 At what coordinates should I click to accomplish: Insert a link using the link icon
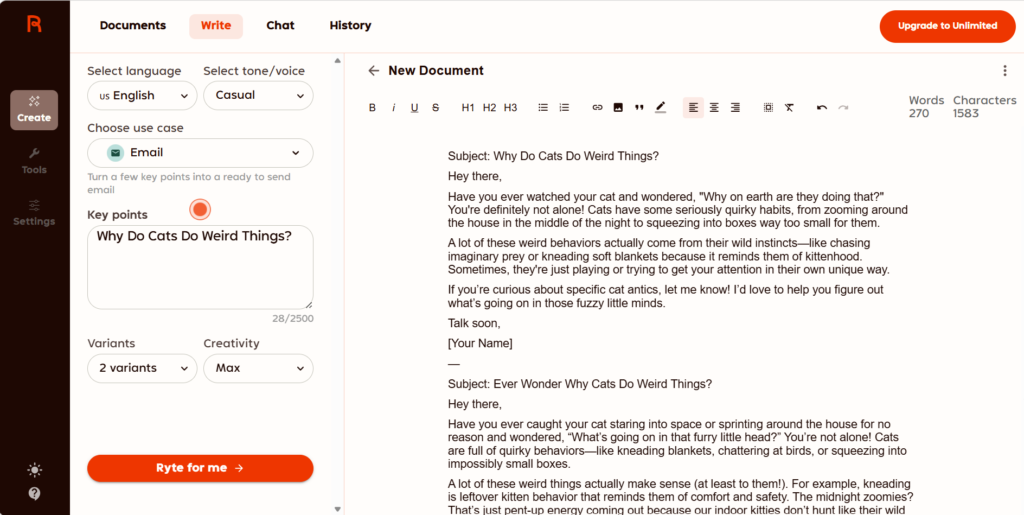597,108
